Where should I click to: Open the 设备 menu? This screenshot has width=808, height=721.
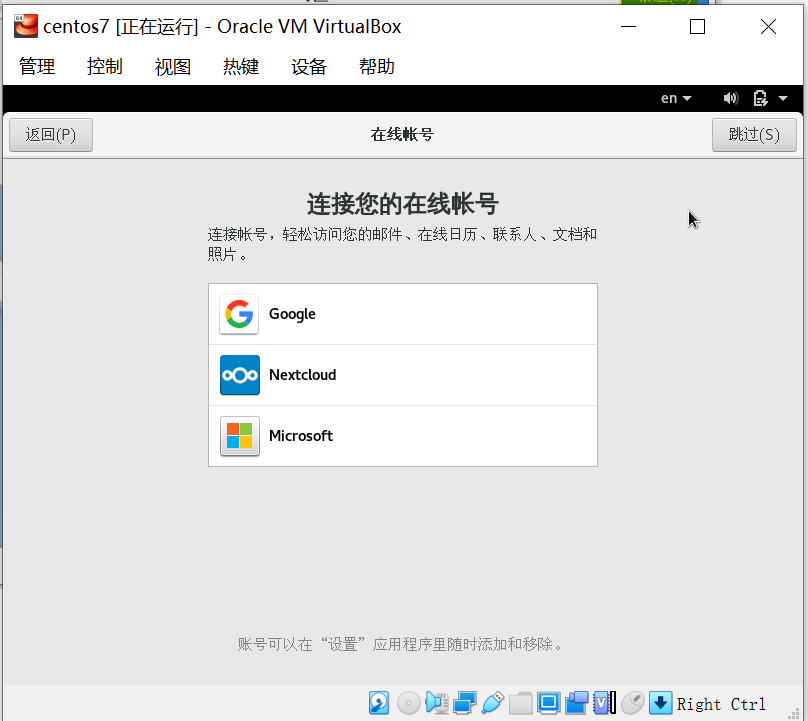pos(309,66)
